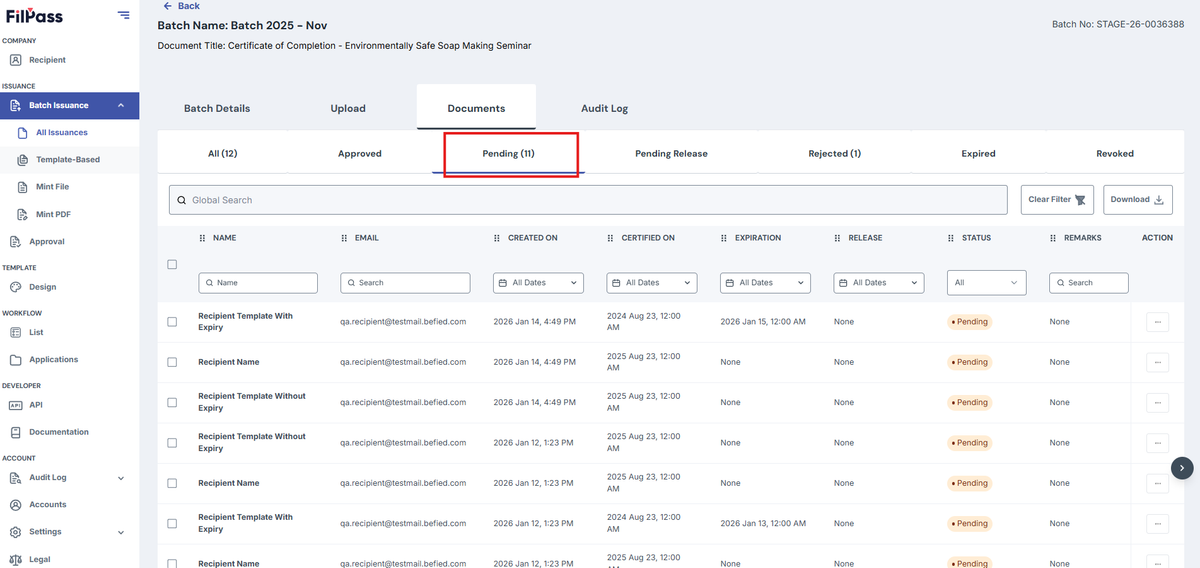Check the 2026 Jan 15 expiration row checkbox
Image resolution: width=1200 pixels, height=568 pixels.
[172, 322]
